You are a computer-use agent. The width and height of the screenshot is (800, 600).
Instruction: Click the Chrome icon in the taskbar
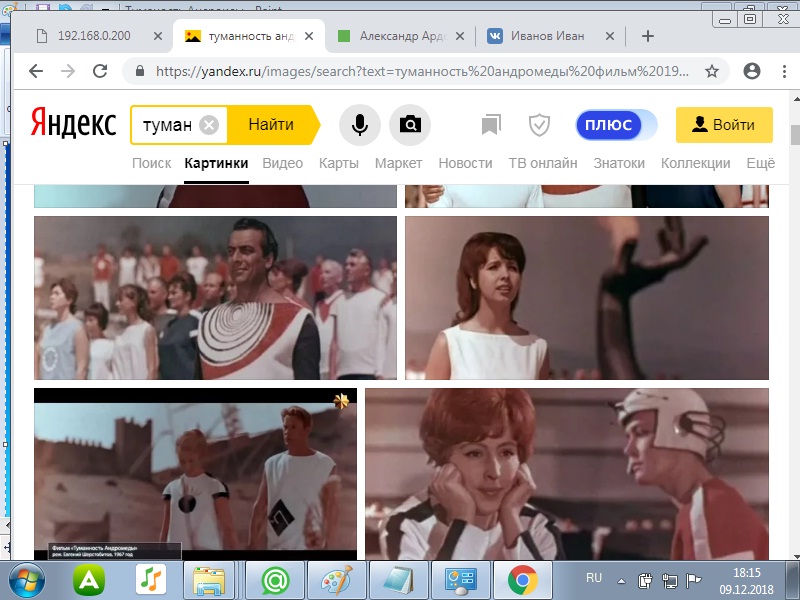click(x=522, y=581)
